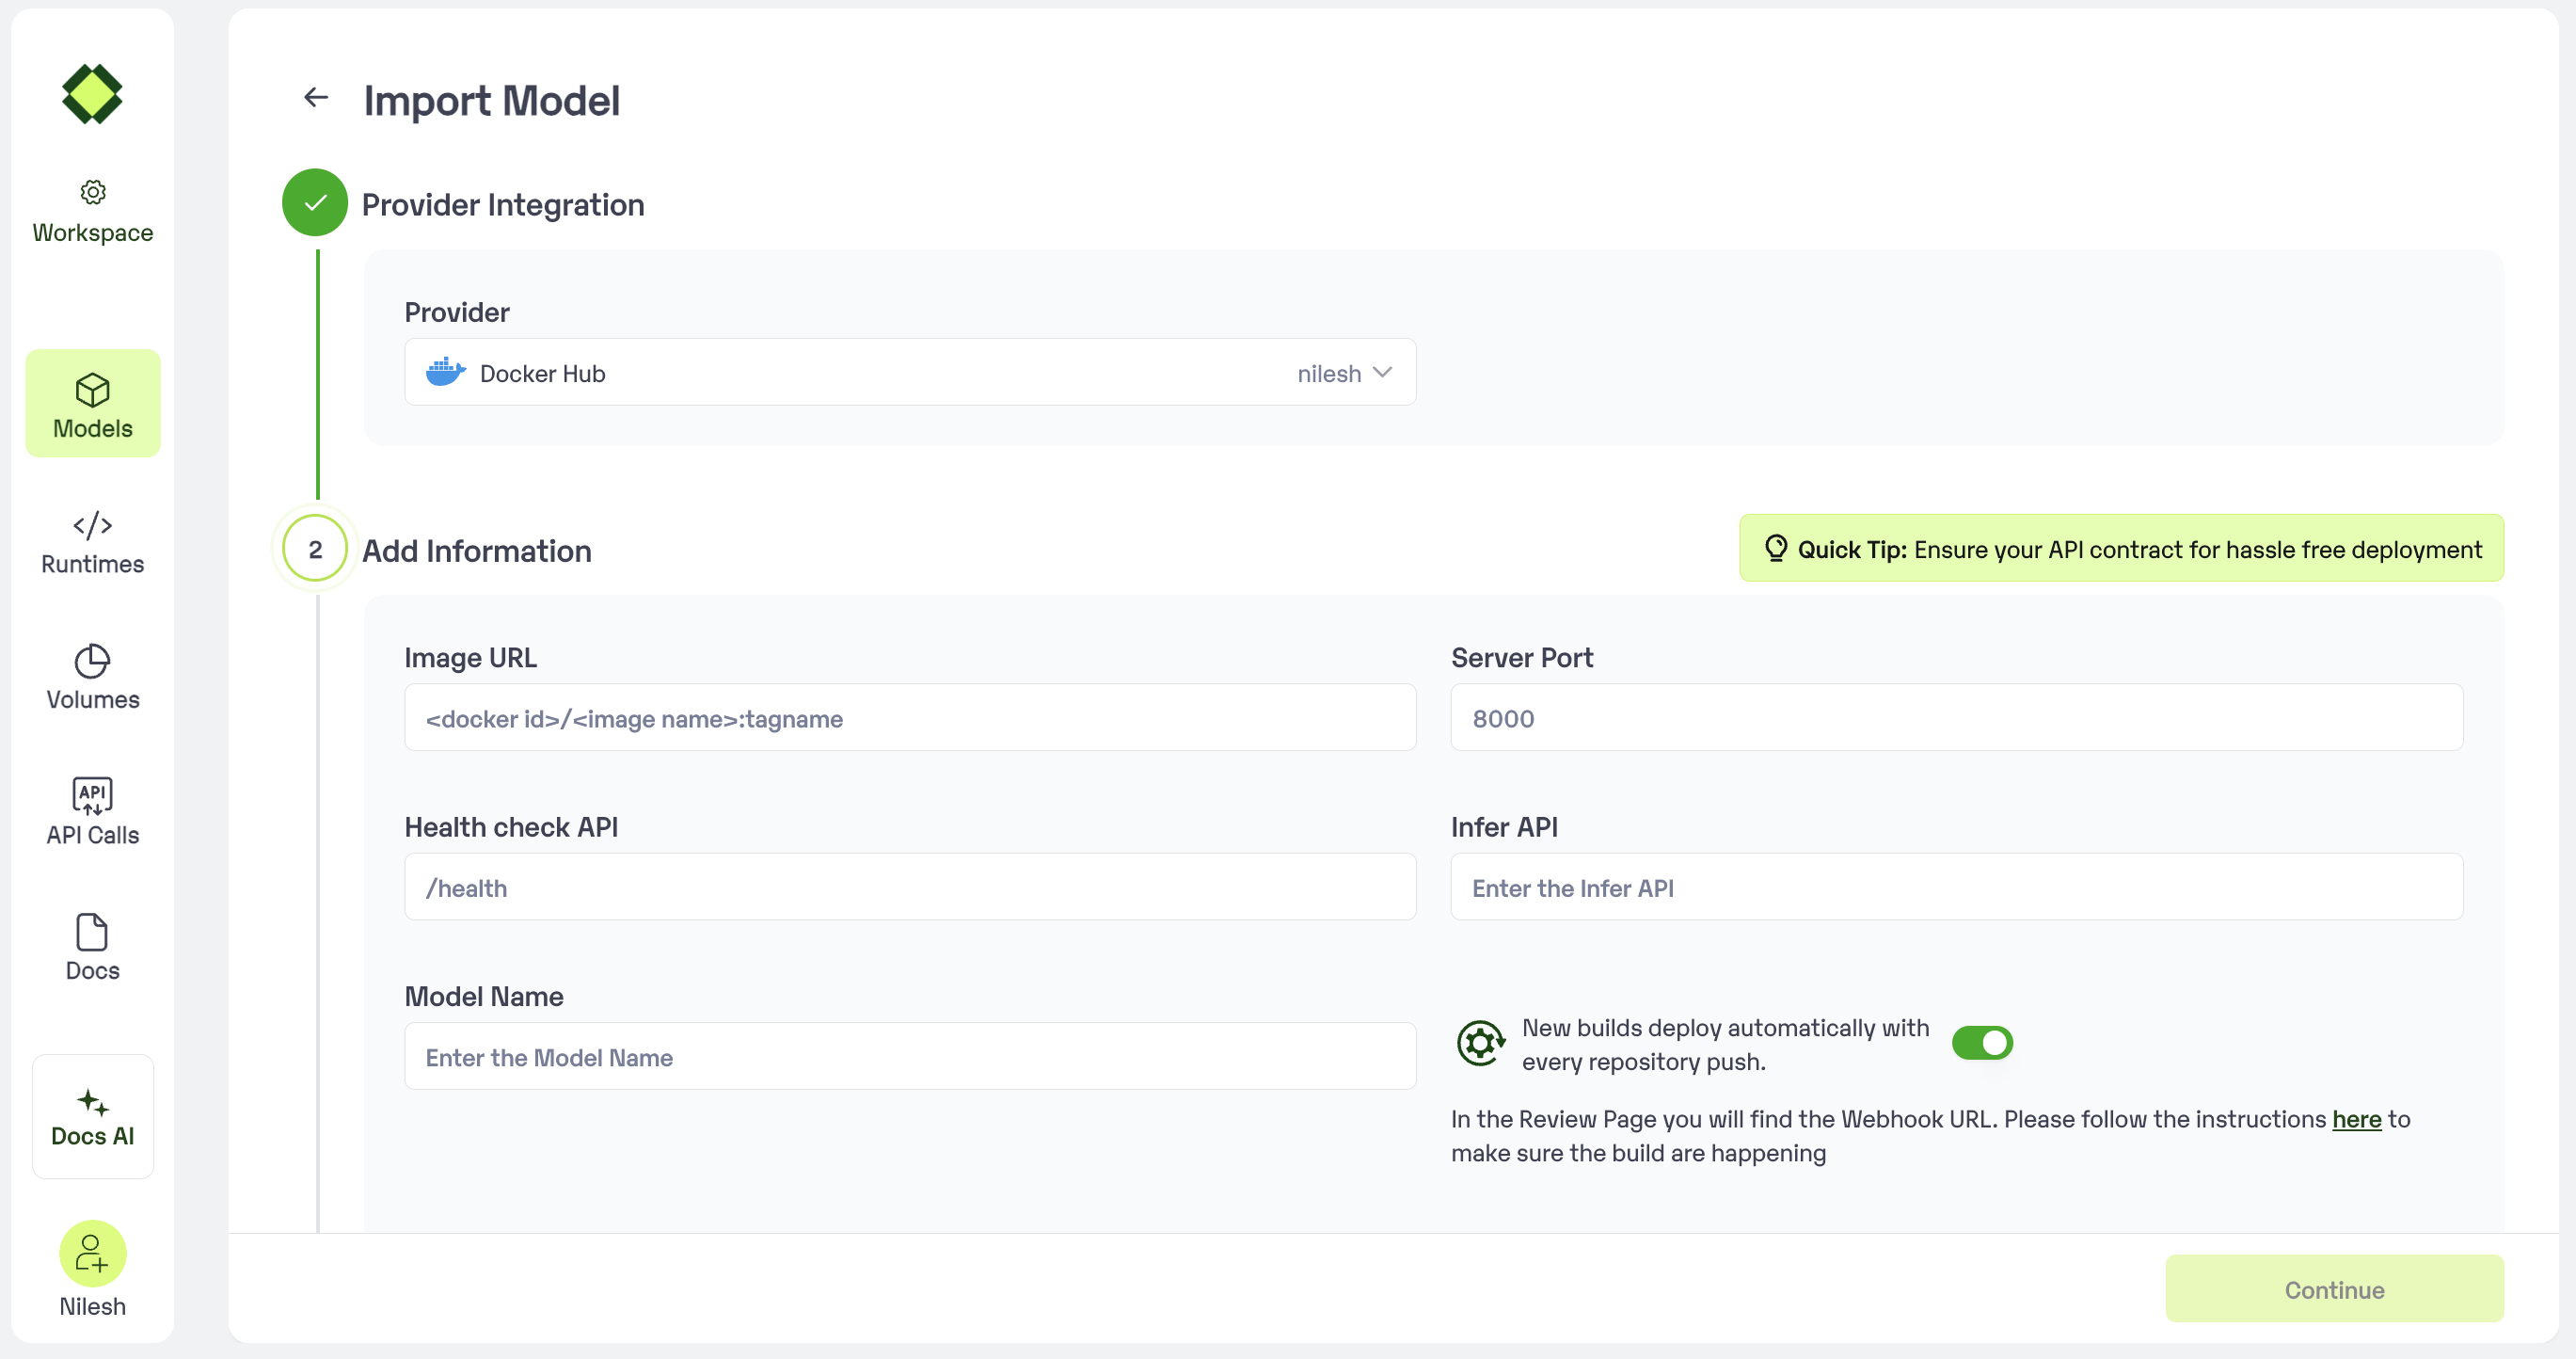The width and height of the screenshot is (2576, 1359).
Task: Click step 2 Add Information indicator
Action: [x=315, y=549]
